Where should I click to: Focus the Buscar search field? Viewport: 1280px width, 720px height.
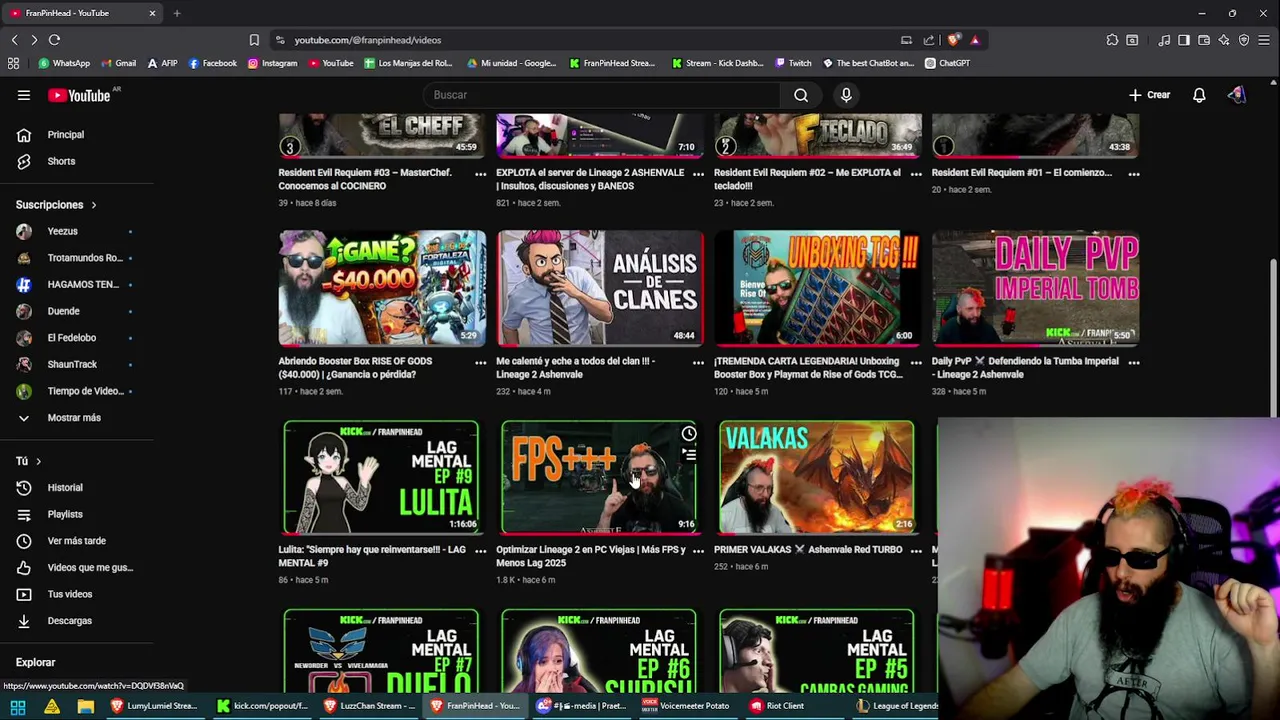tap(601, 95)
